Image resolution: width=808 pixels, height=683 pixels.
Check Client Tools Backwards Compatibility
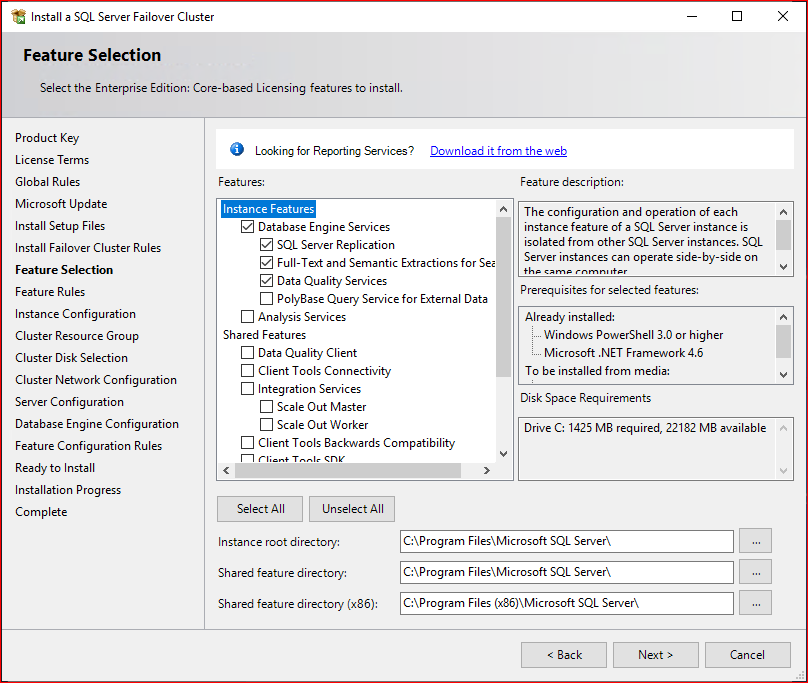247,443
